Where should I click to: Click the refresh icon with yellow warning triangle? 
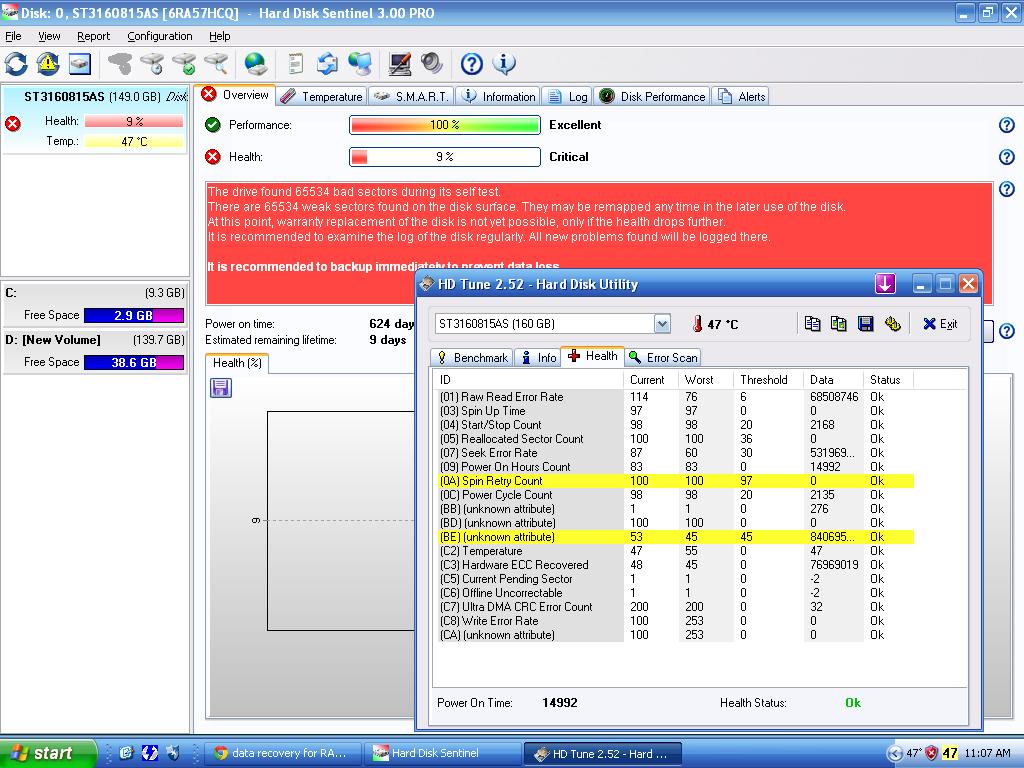click(48, 64)
